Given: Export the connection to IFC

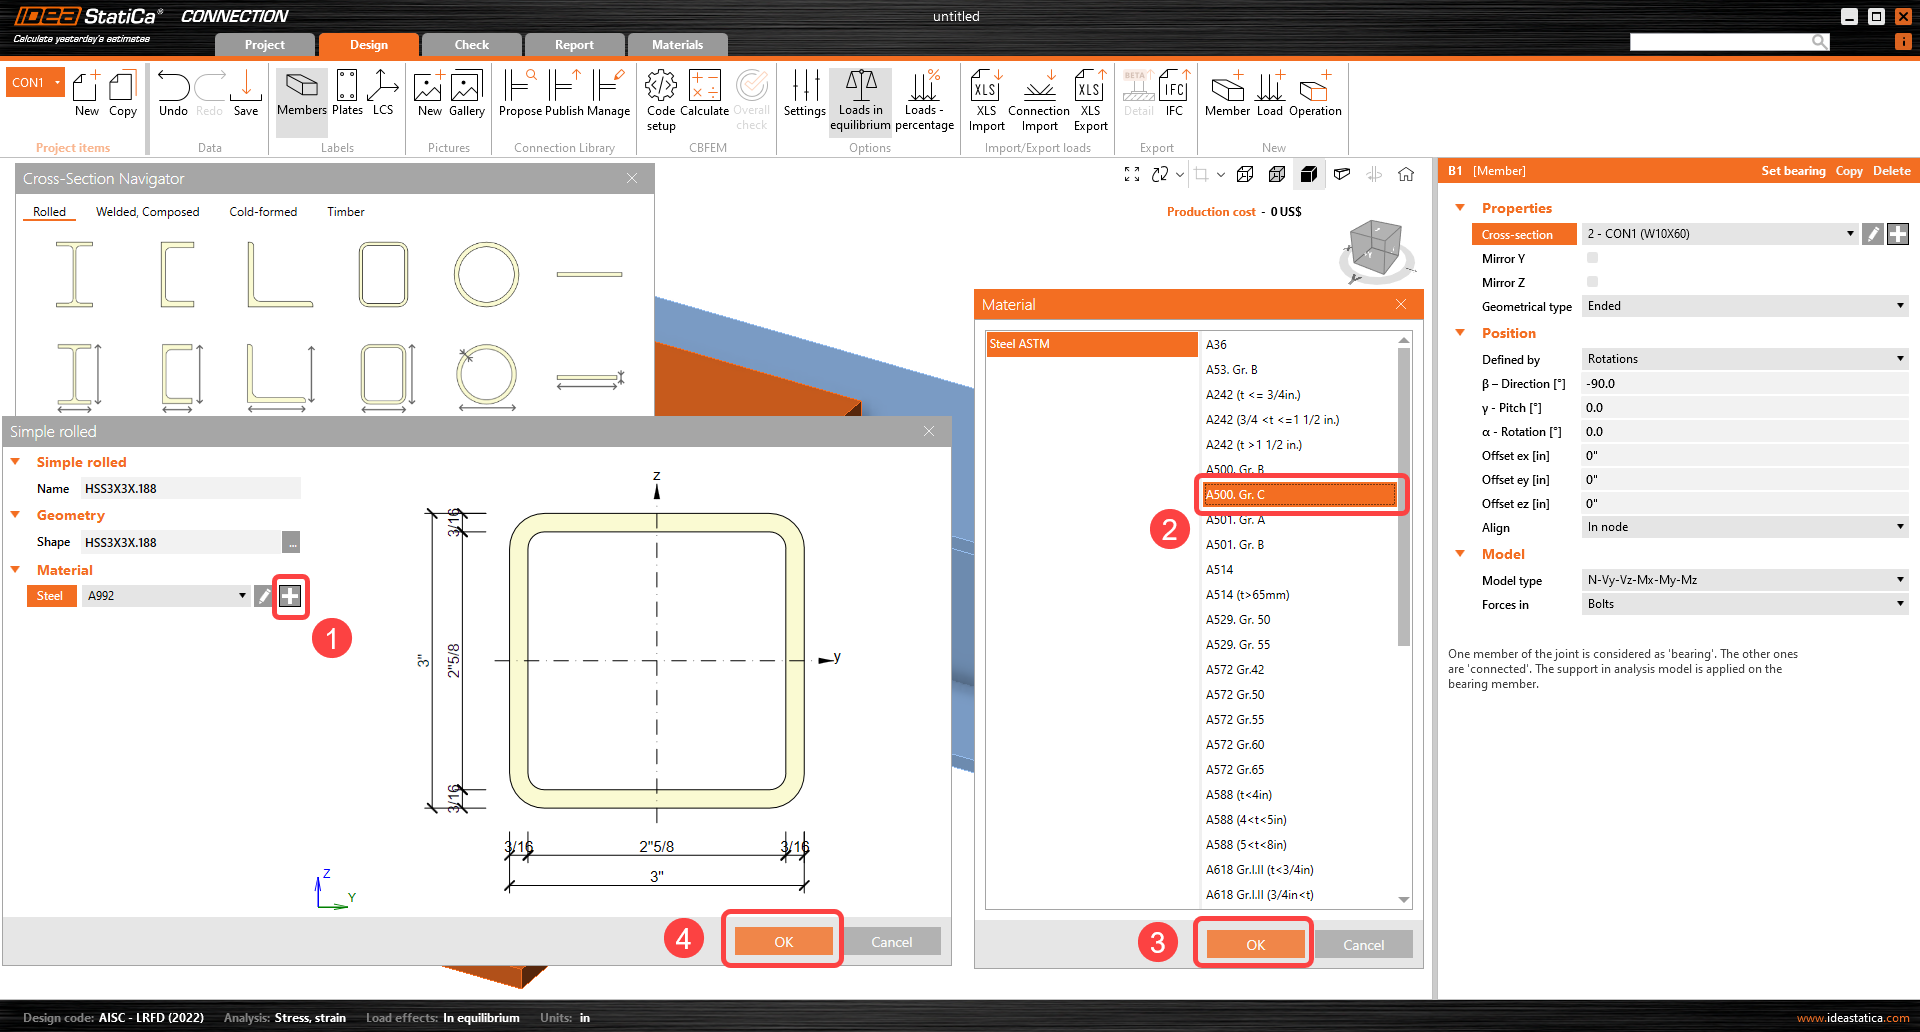Looking at the screenshot, I should (x=1173, y=97).
